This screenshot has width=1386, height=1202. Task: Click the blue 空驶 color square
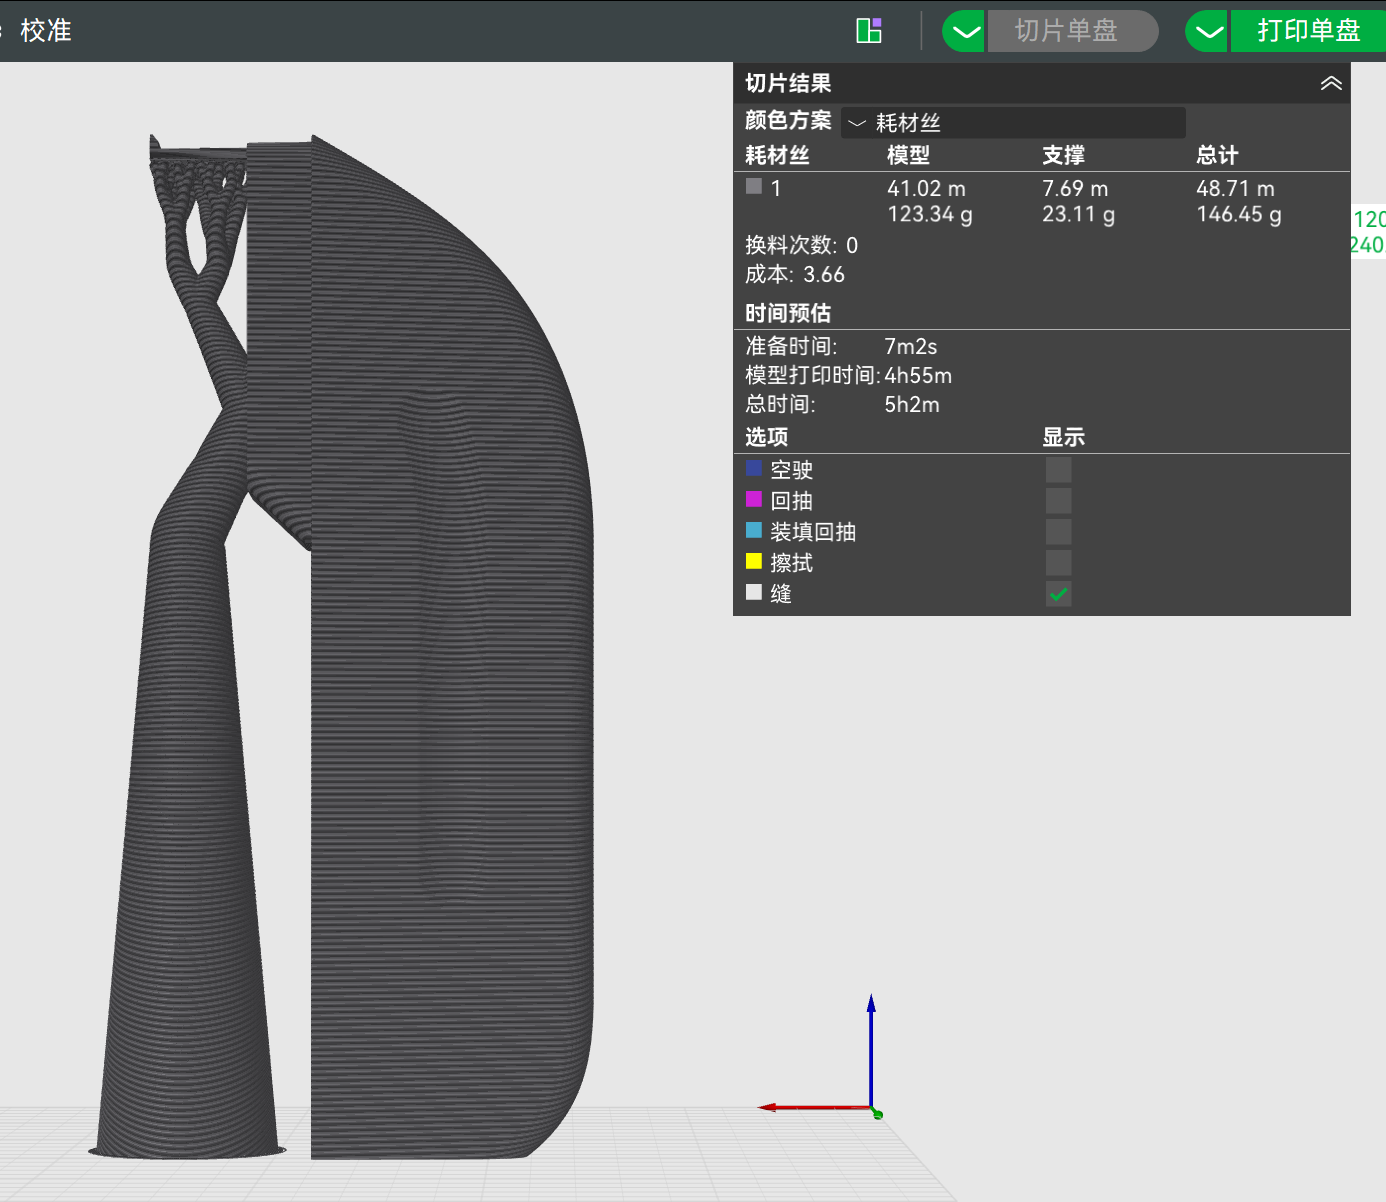pyautogui.click(x=754, y=468)
